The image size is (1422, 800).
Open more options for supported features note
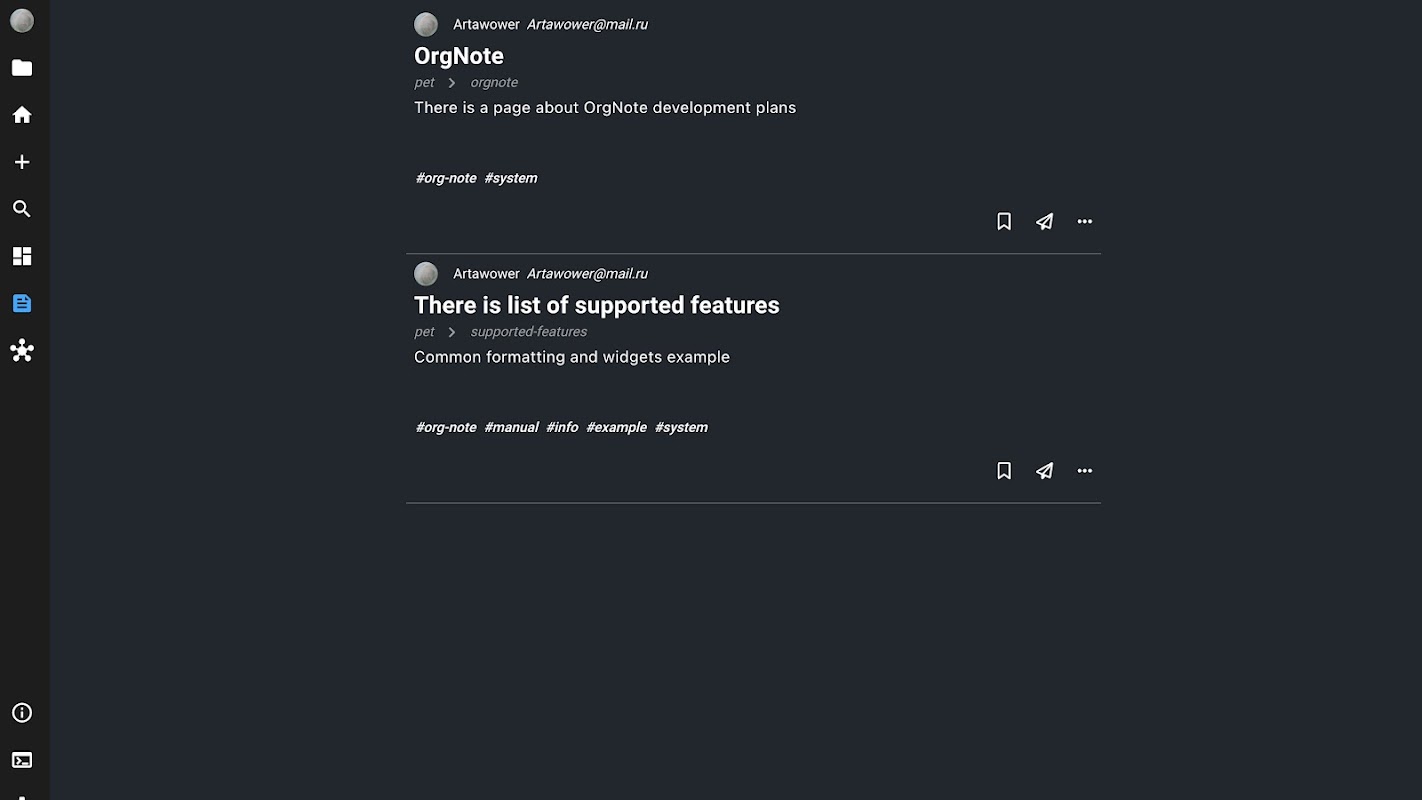coord(1085,471)
